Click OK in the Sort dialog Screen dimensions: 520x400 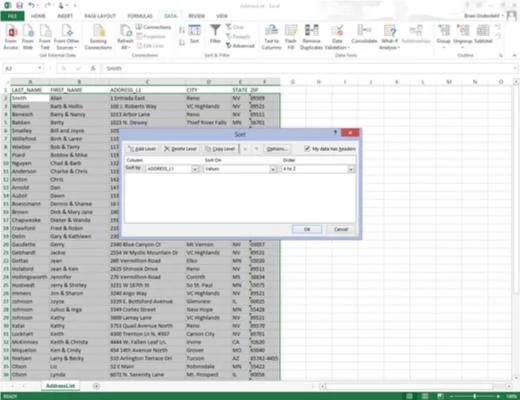tap(307, 229)
